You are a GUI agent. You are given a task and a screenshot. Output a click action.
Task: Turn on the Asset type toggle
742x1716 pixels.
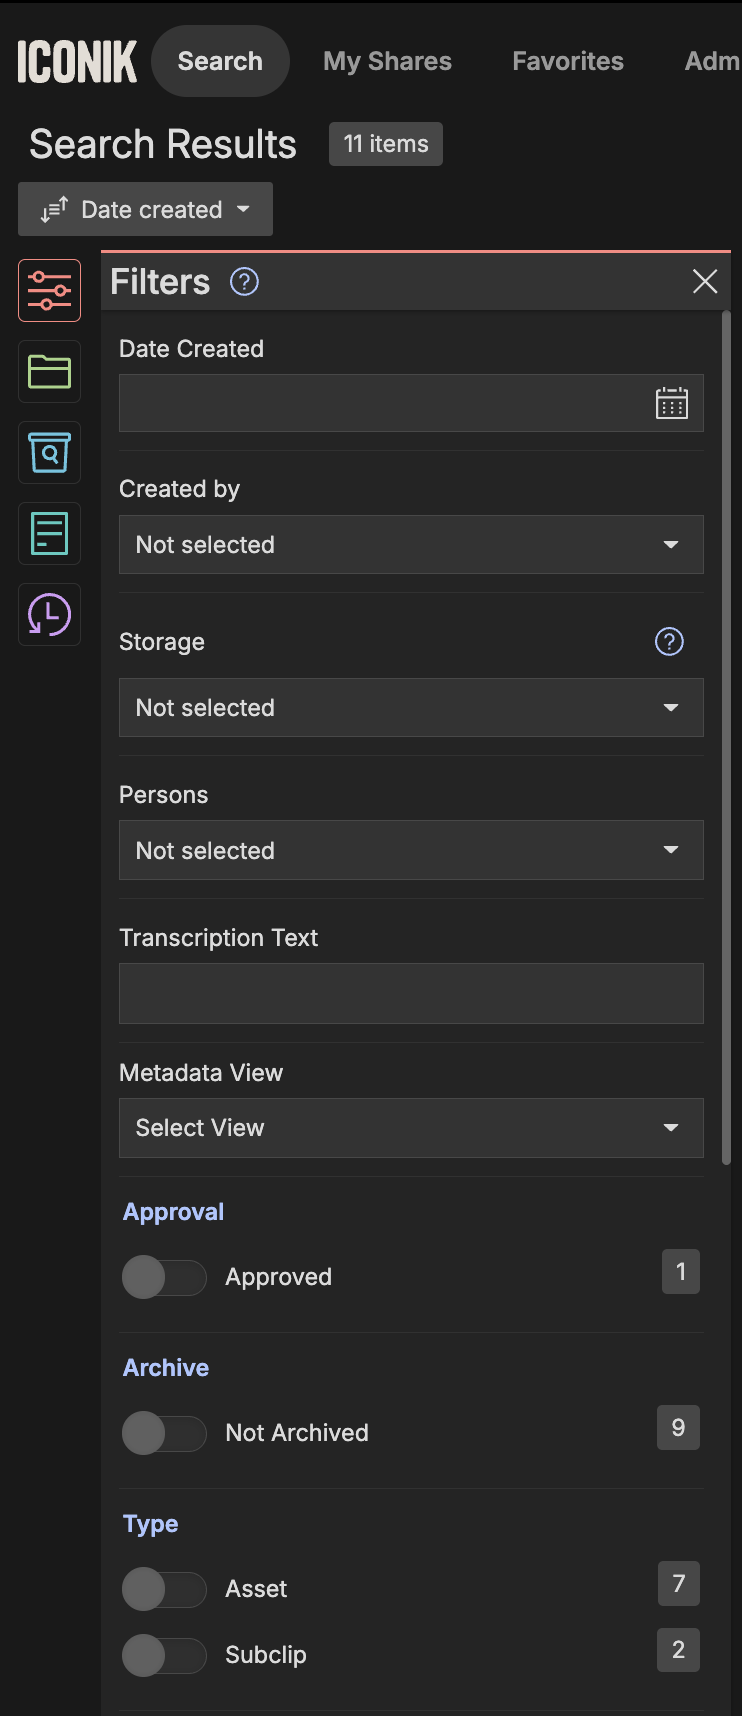(x=164, y=1589)
